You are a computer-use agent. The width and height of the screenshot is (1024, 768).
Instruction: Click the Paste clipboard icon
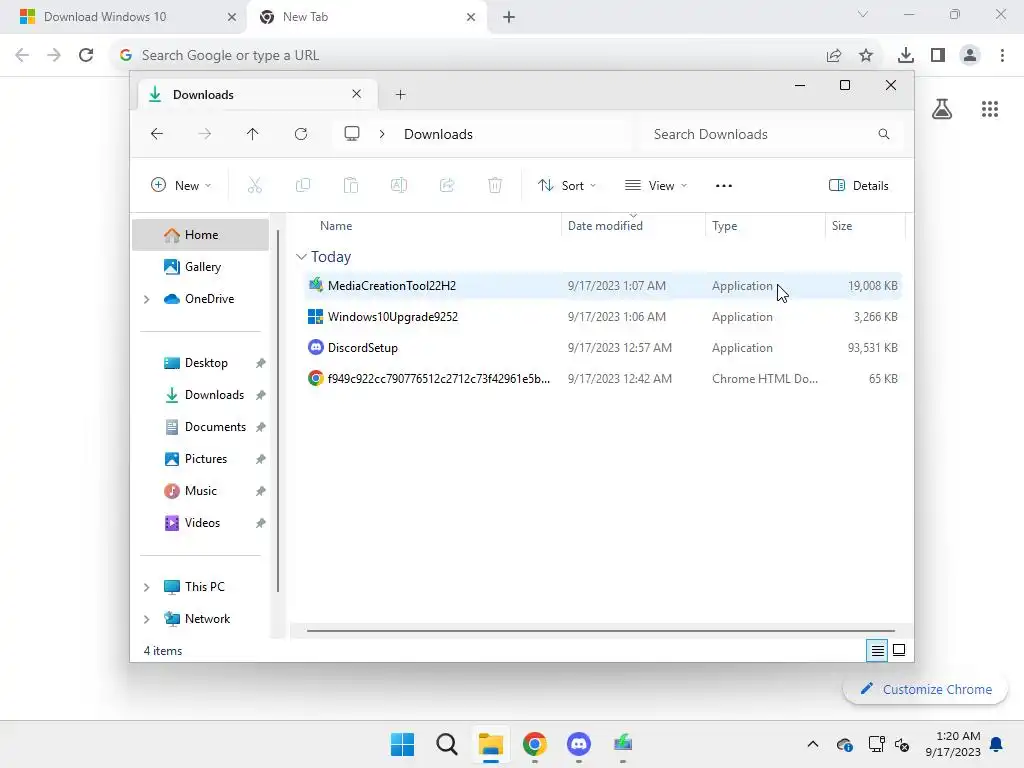click(351, 185)
